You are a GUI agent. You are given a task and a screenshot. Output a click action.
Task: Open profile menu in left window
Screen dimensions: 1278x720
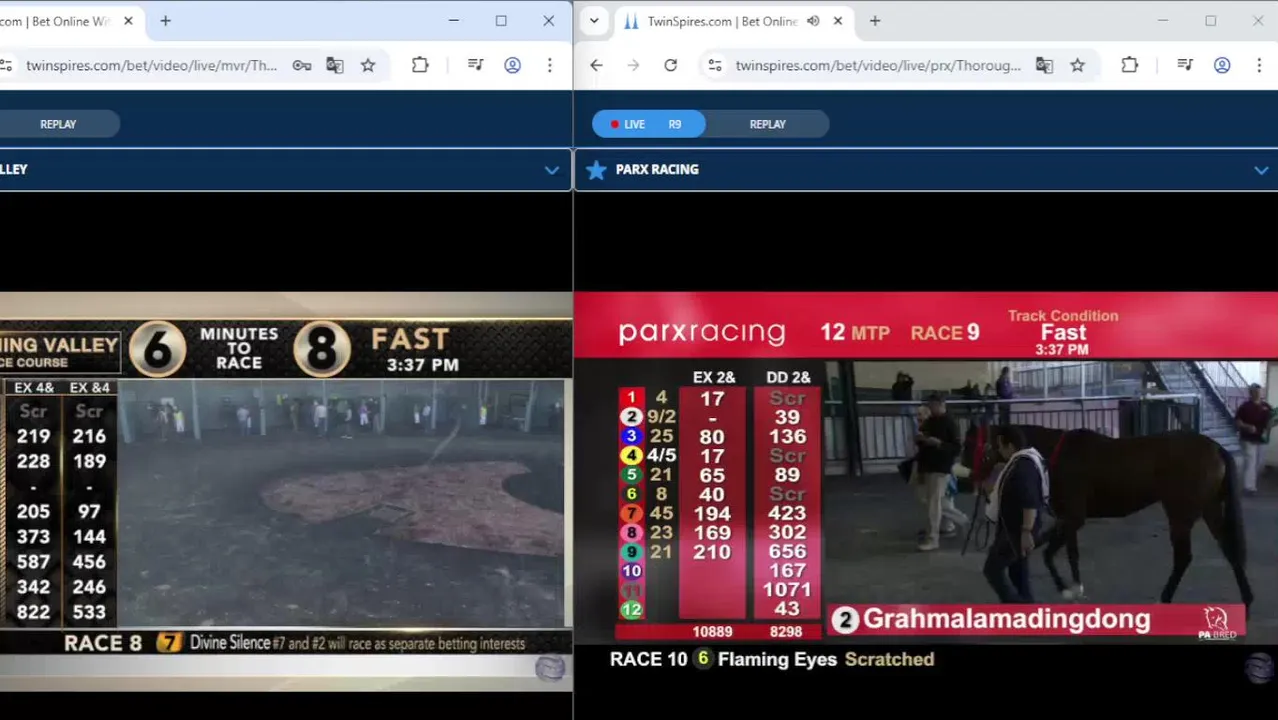[x=512, y=65]
